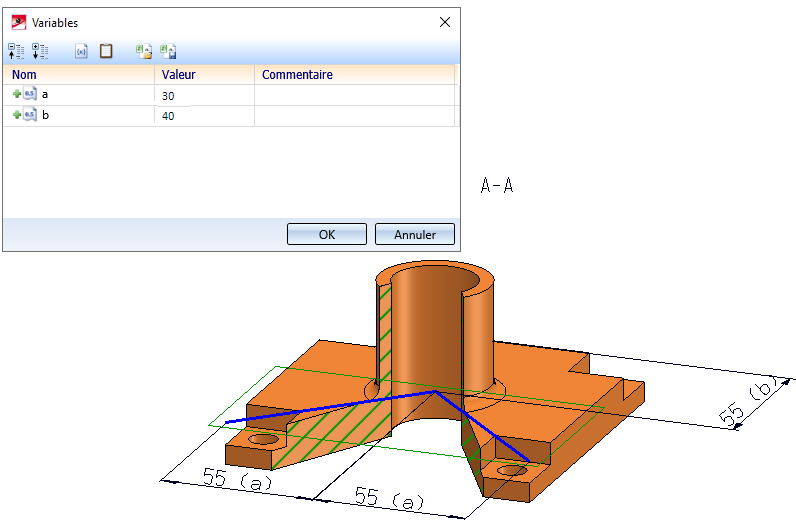The height and width of the screenshot is (520, 796).
Task: Click the variable icon beside row a
Action: [29, 94]
